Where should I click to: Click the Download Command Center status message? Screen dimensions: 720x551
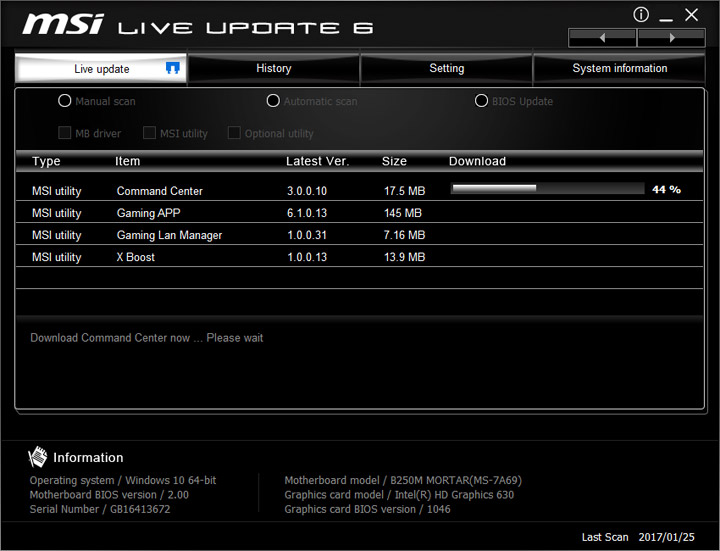146,338
